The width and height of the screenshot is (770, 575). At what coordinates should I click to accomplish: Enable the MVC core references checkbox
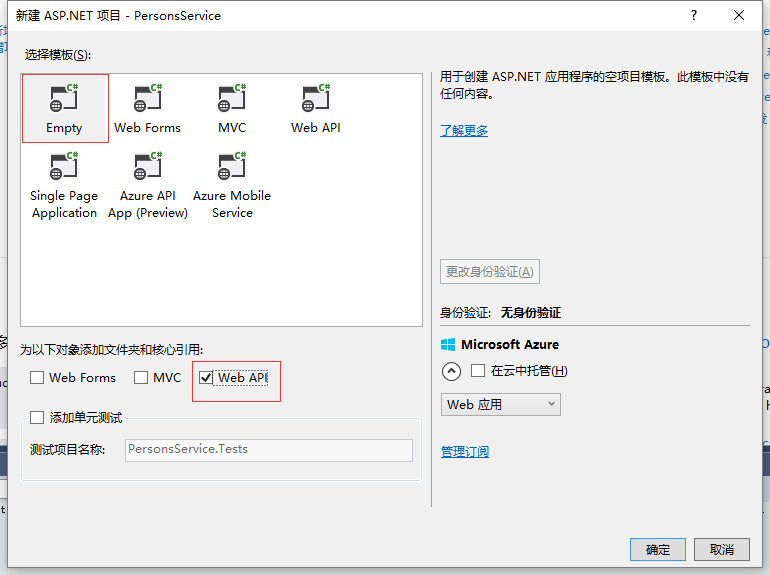coord(141,378)
